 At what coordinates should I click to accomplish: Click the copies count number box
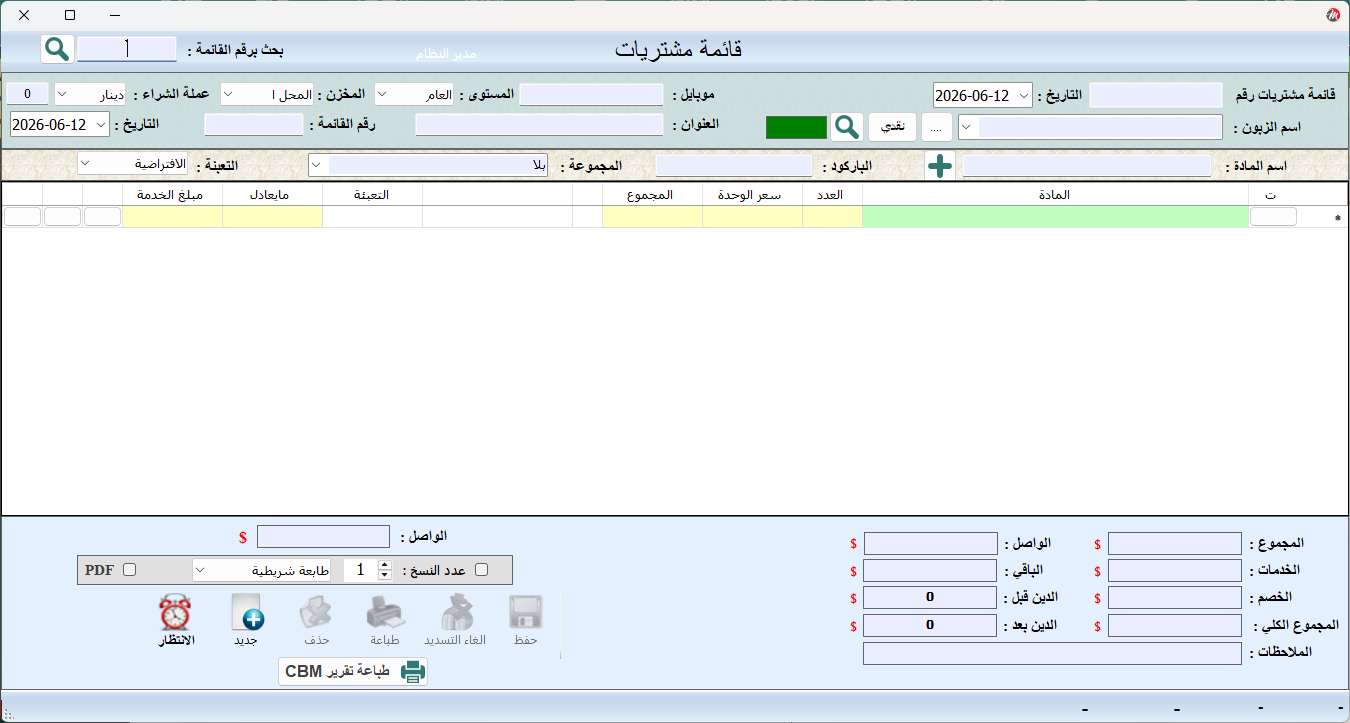pos(361,570)
